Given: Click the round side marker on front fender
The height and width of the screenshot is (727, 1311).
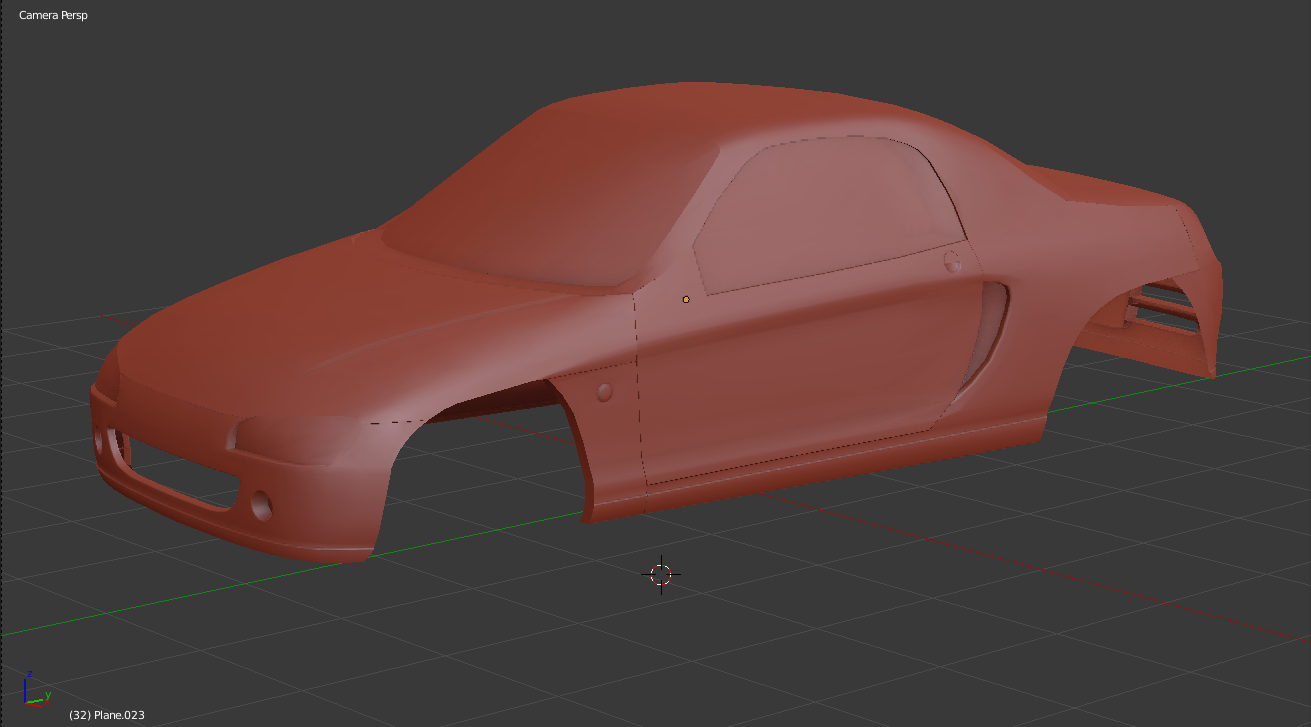Looking at the screenshot, I should tap(604, 392).
